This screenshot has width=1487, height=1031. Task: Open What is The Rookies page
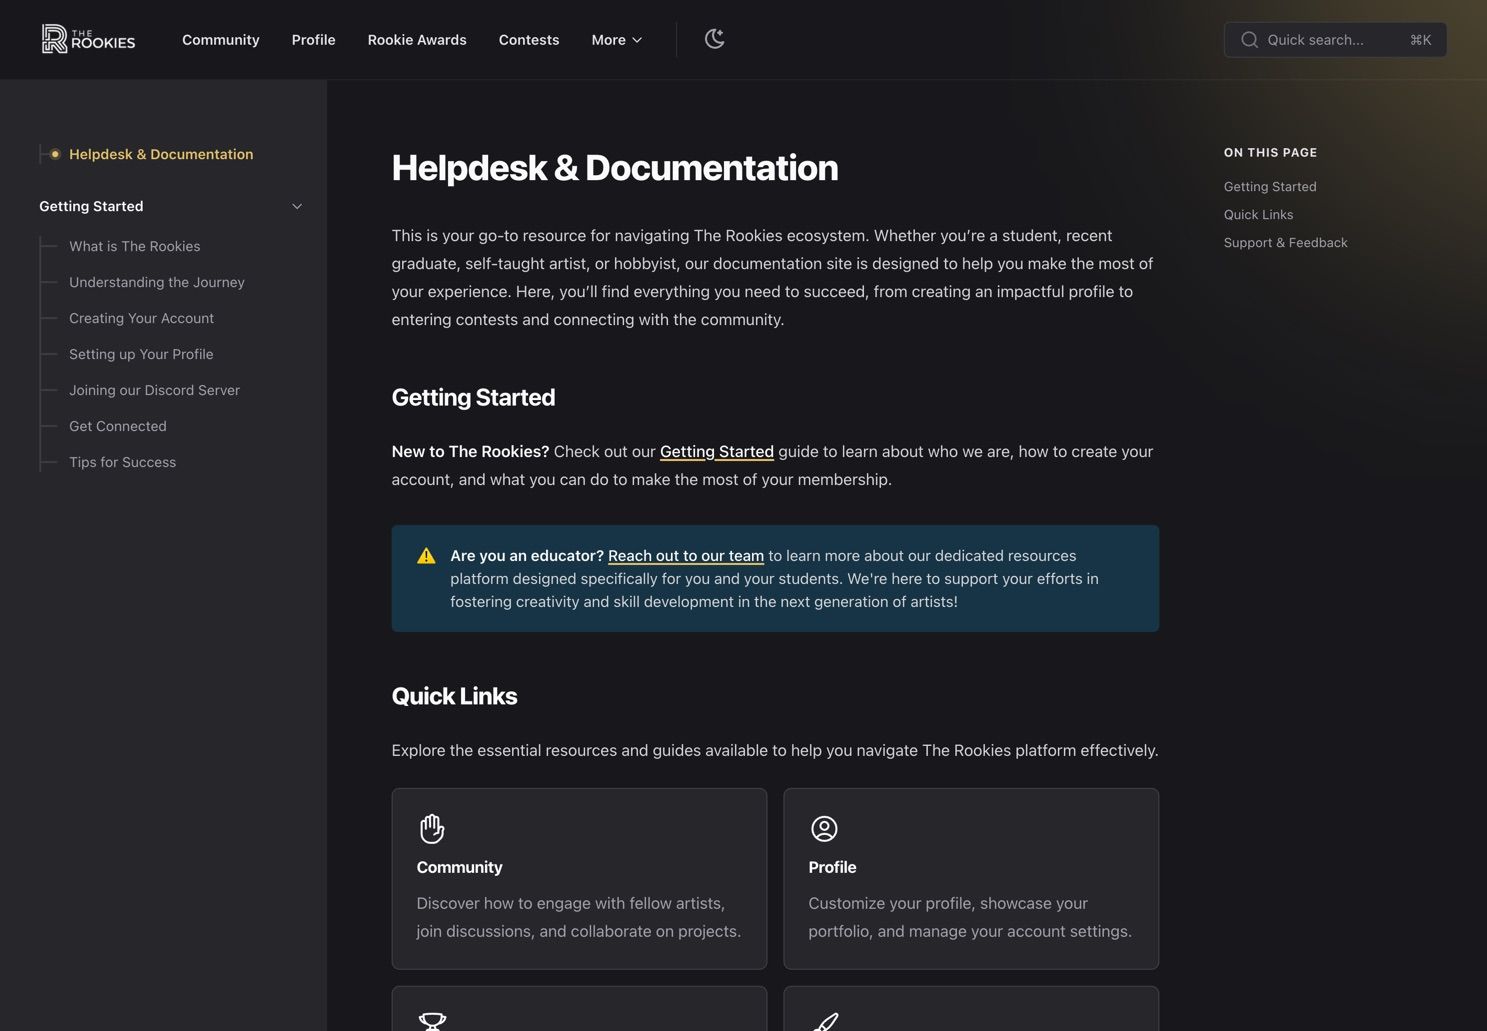click(x=135, y=246)
